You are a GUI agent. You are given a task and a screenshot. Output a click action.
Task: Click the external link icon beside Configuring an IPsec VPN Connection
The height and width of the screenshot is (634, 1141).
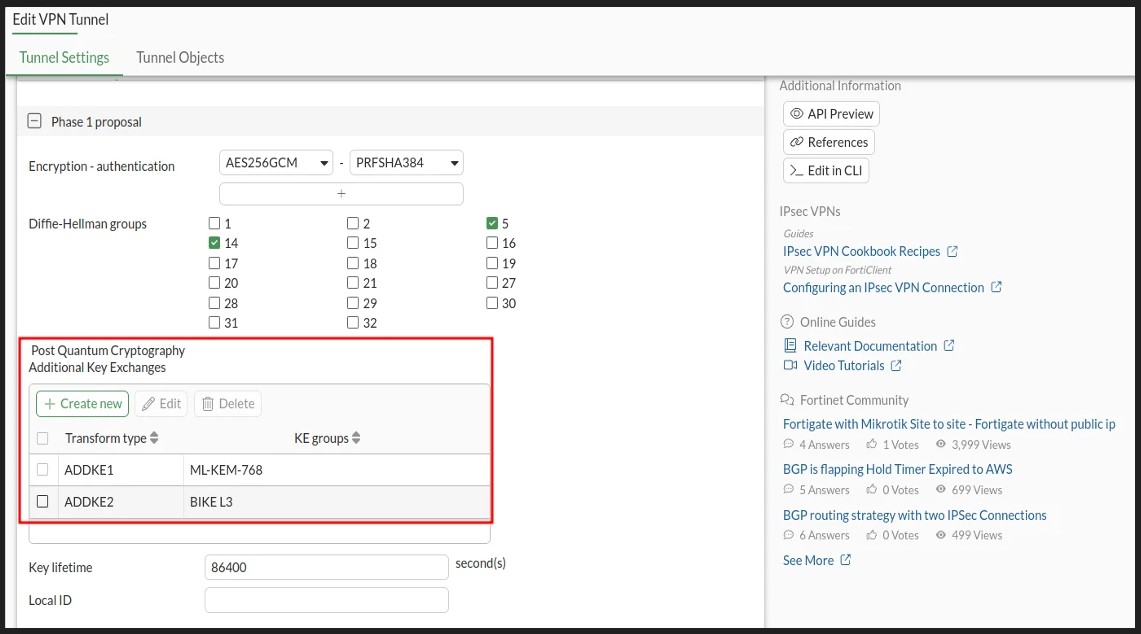click(996, 287)
